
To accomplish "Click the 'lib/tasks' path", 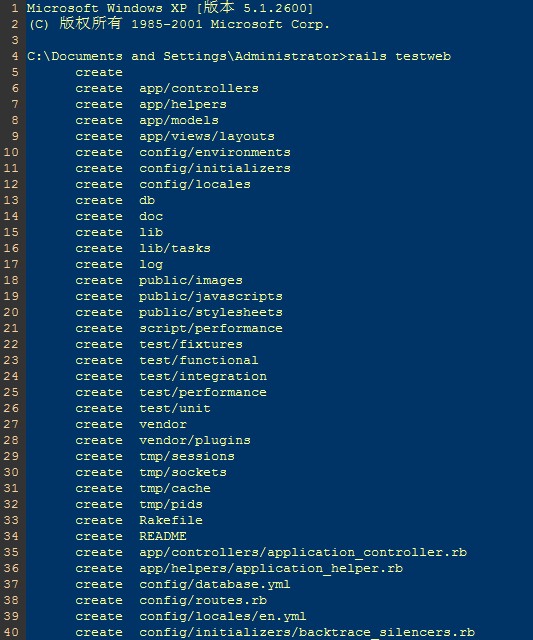I will tap(175, 248).
